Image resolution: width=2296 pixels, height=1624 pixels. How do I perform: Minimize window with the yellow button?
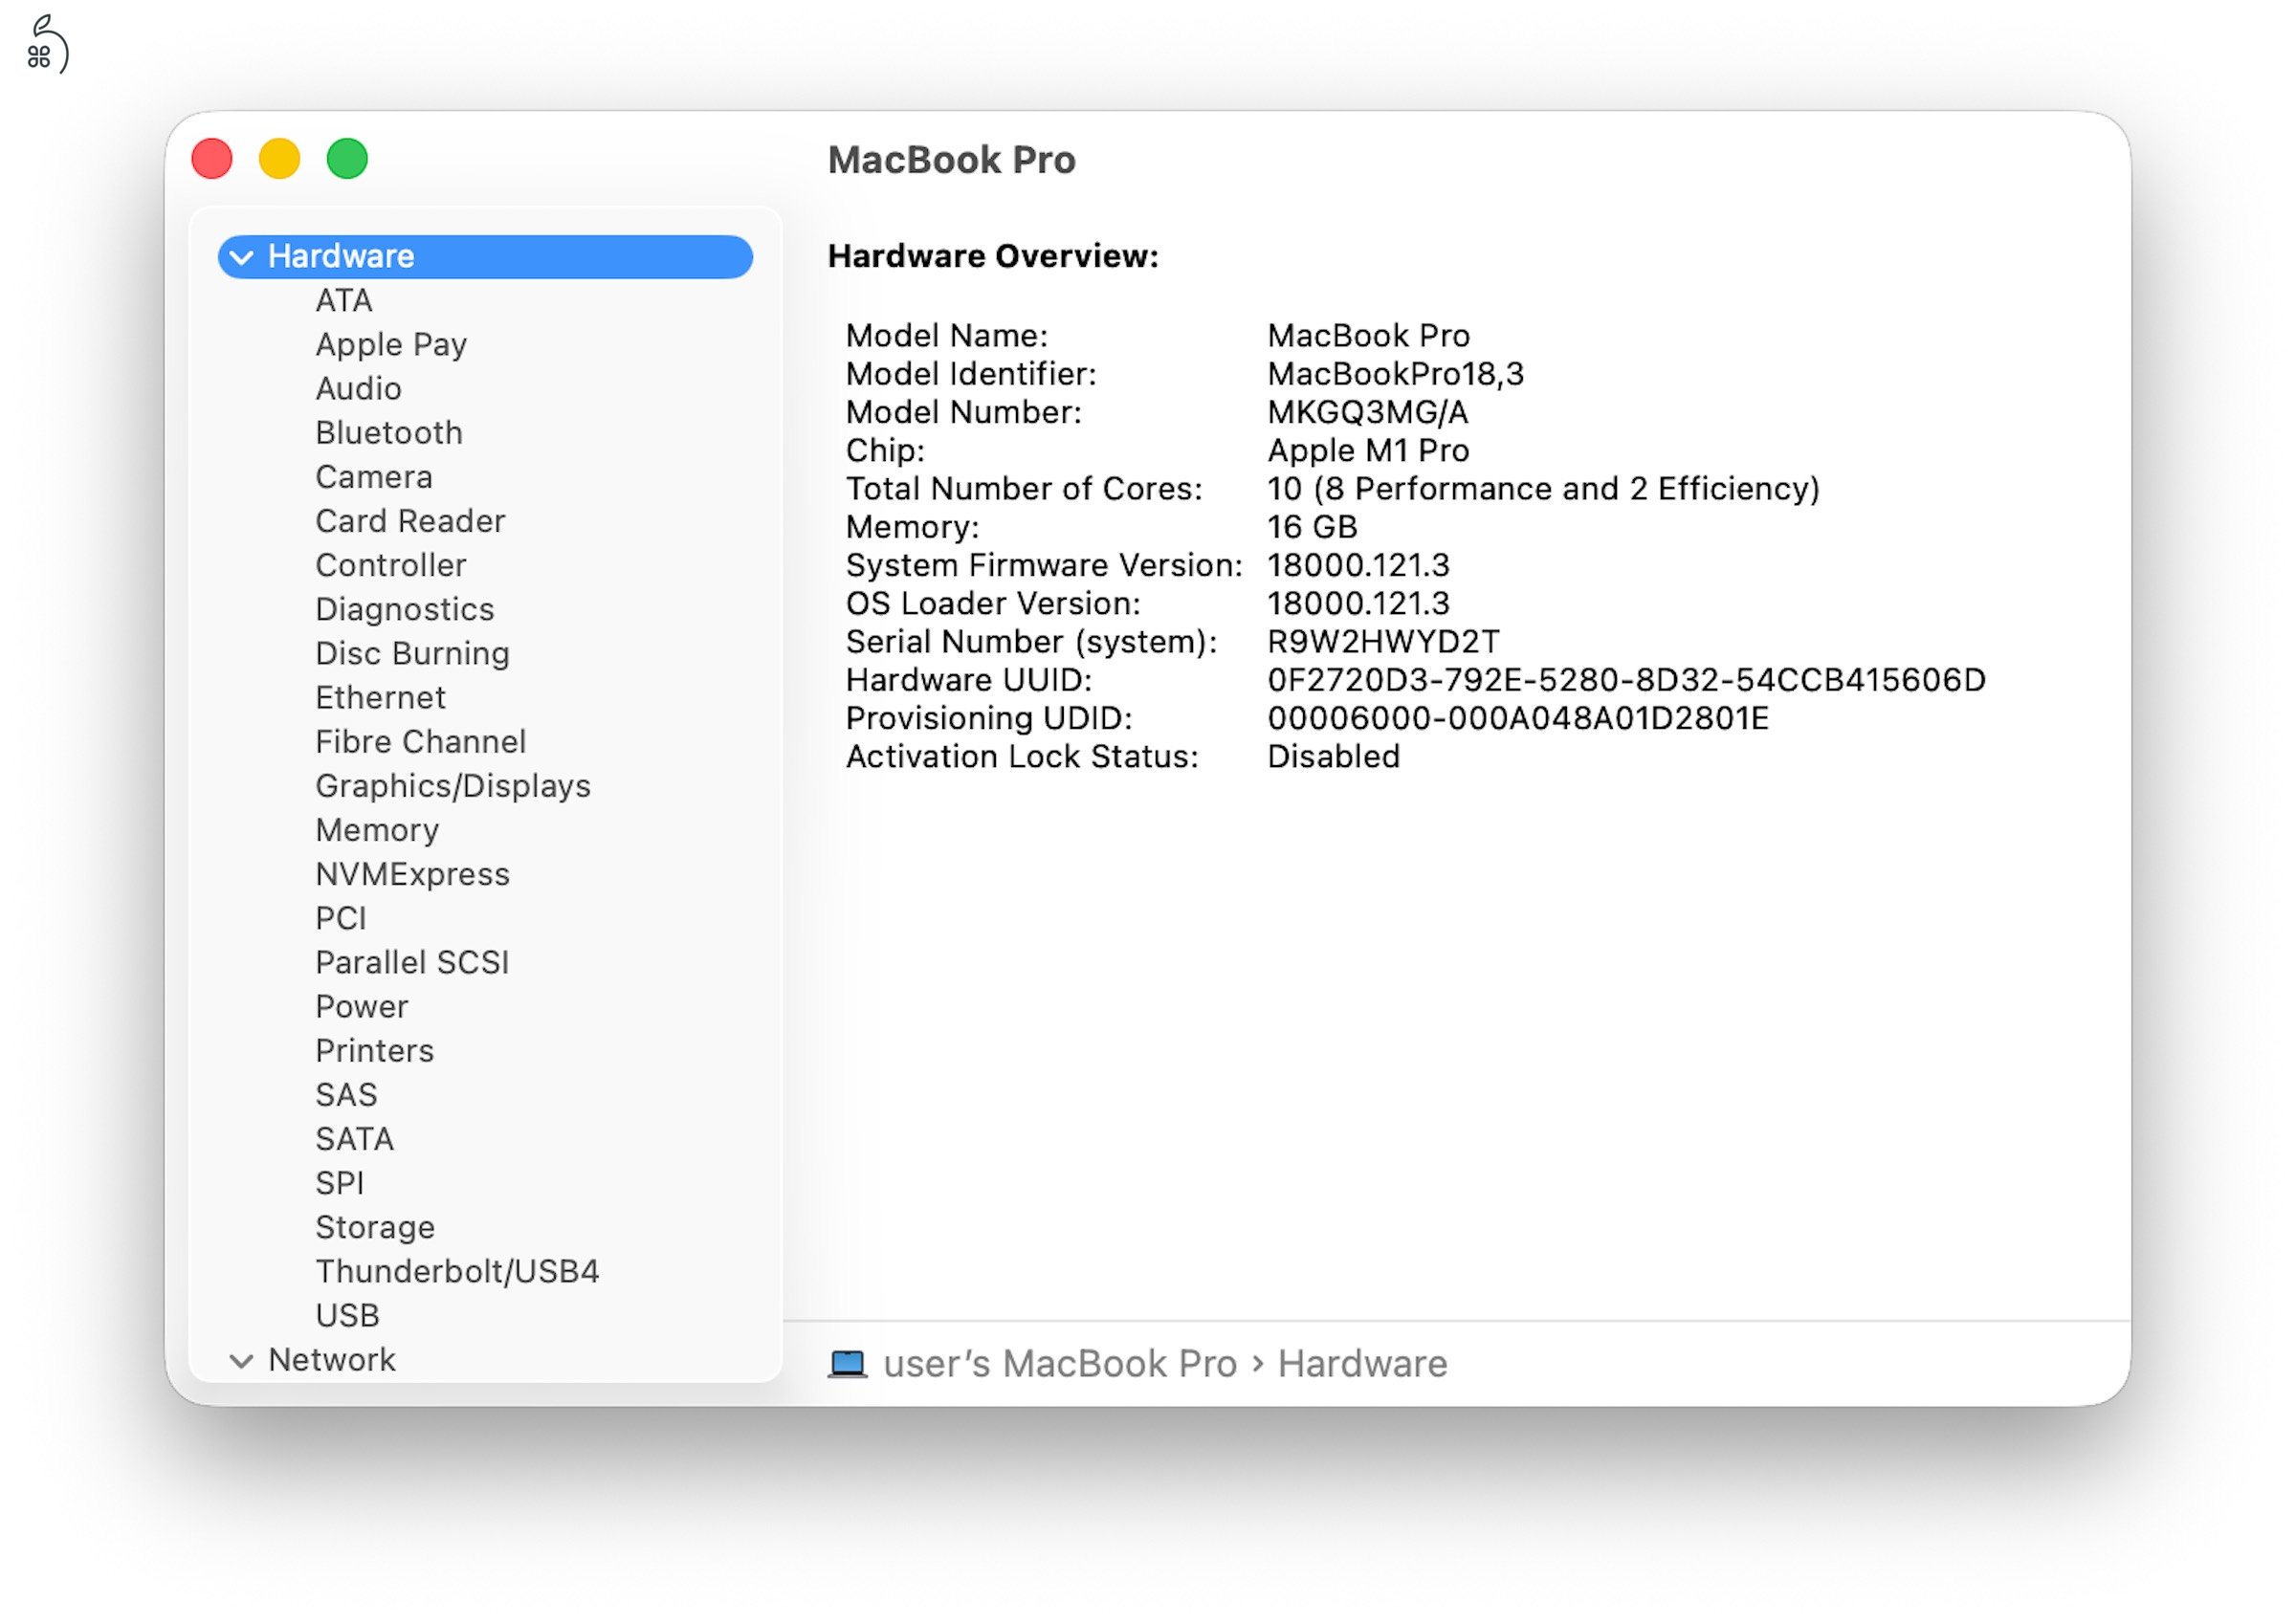tap(280, 159)
